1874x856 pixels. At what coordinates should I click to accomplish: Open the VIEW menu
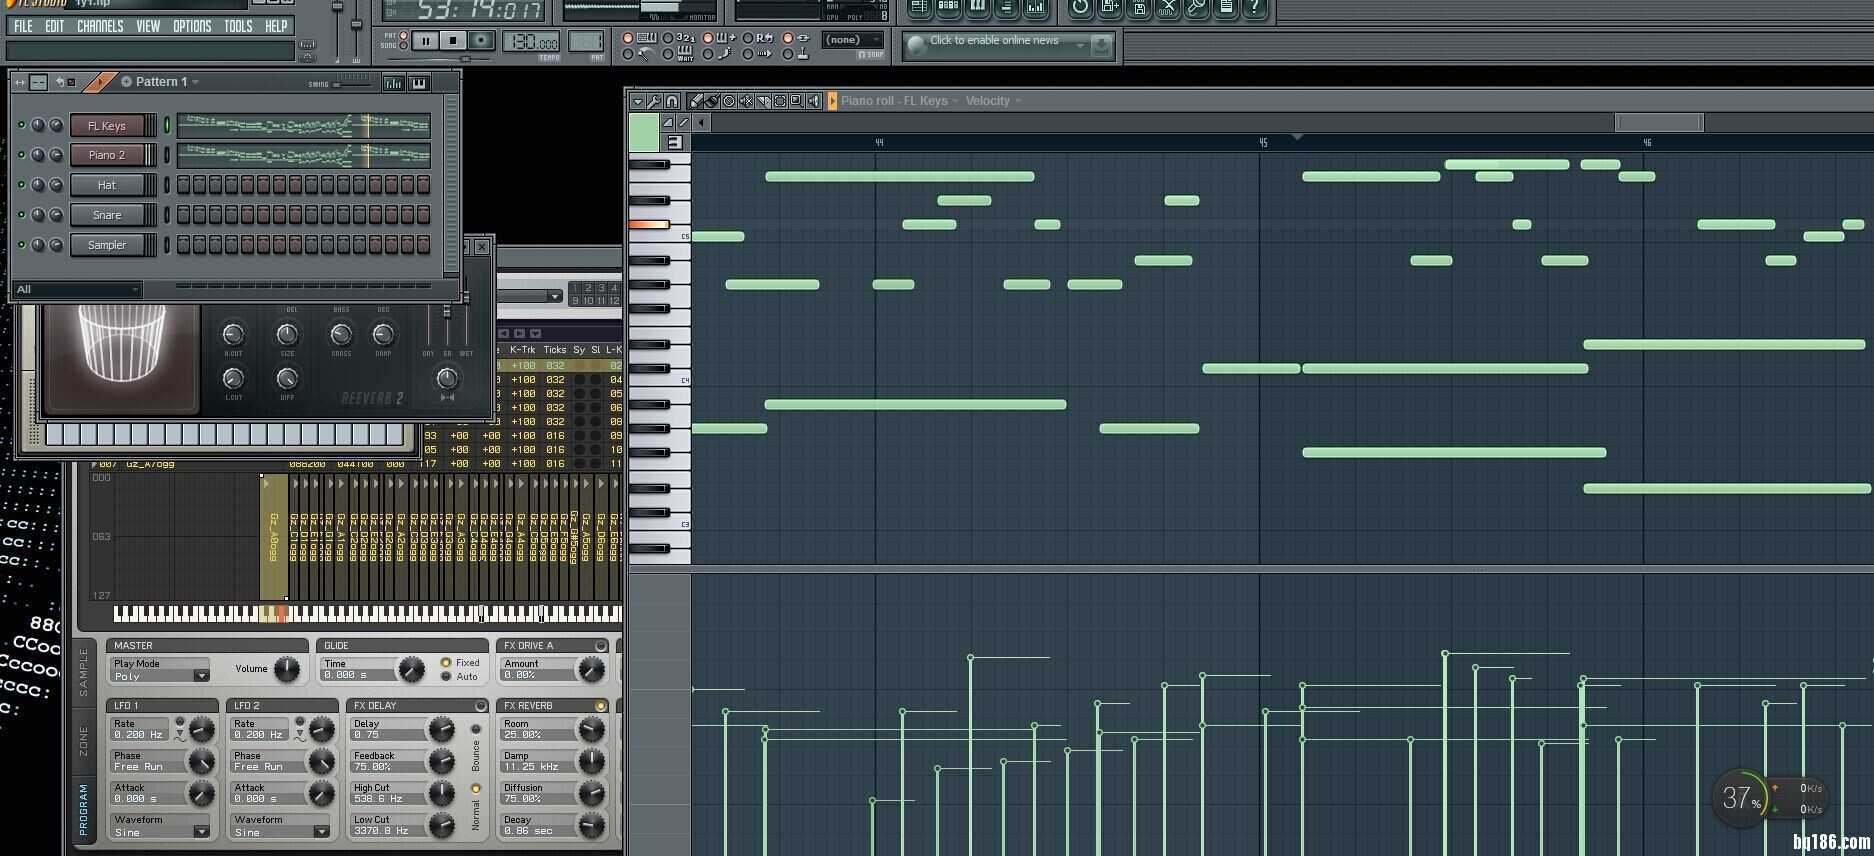coord(148,26)
